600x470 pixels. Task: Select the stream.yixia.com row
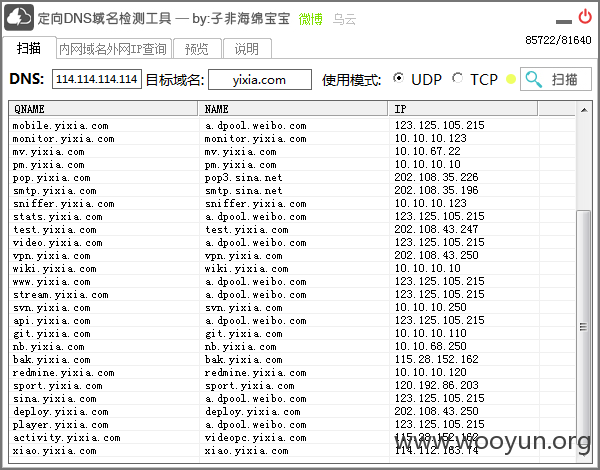coord(292,295)
